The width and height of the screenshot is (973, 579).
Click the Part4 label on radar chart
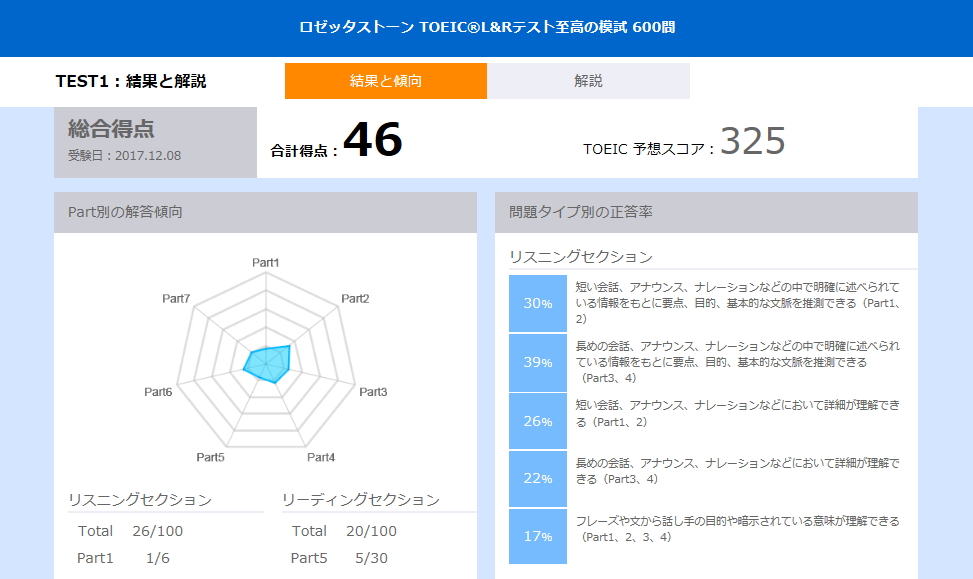(x=321, y=458)
